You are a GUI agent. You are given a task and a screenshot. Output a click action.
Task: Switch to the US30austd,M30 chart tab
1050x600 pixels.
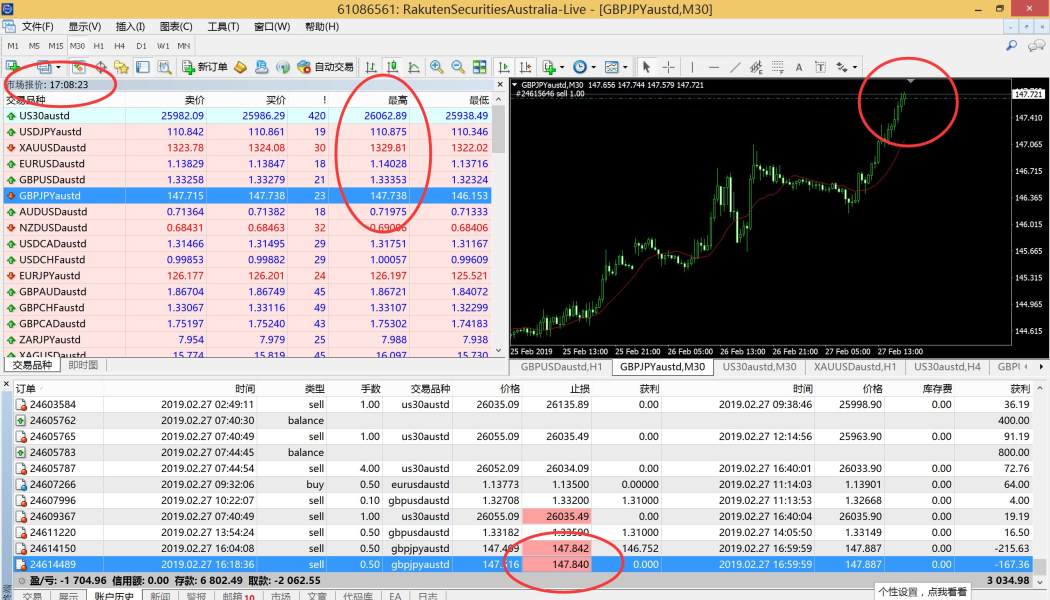pyautogui.click(x=758, y=367)
